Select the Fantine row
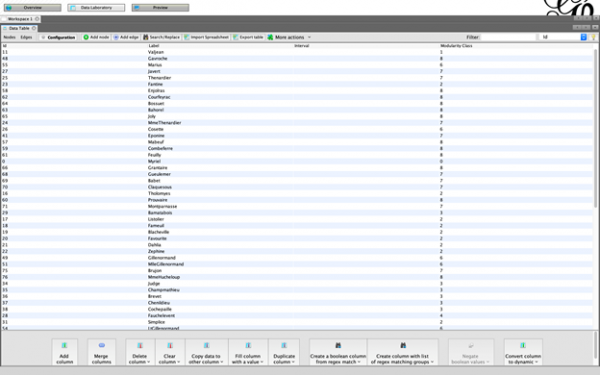Screen dimensions: 600x375 coord(297,84)
